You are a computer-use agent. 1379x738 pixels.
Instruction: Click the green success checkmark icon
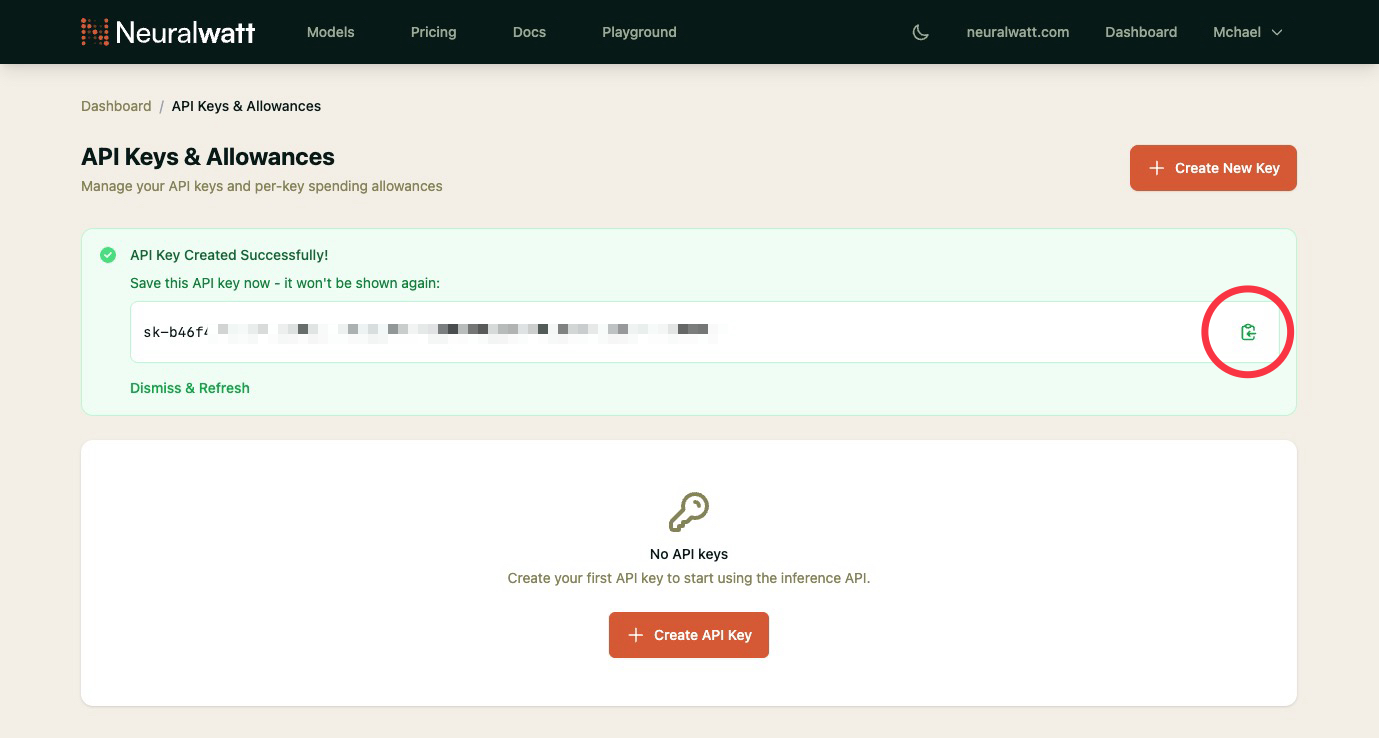click(x=108, y=255)
